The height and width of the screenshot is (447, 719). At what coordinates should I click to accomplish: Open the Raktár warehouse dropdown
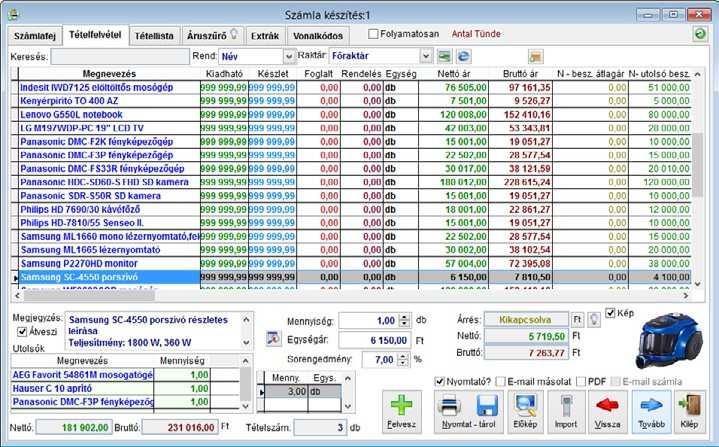click(426, 56)
